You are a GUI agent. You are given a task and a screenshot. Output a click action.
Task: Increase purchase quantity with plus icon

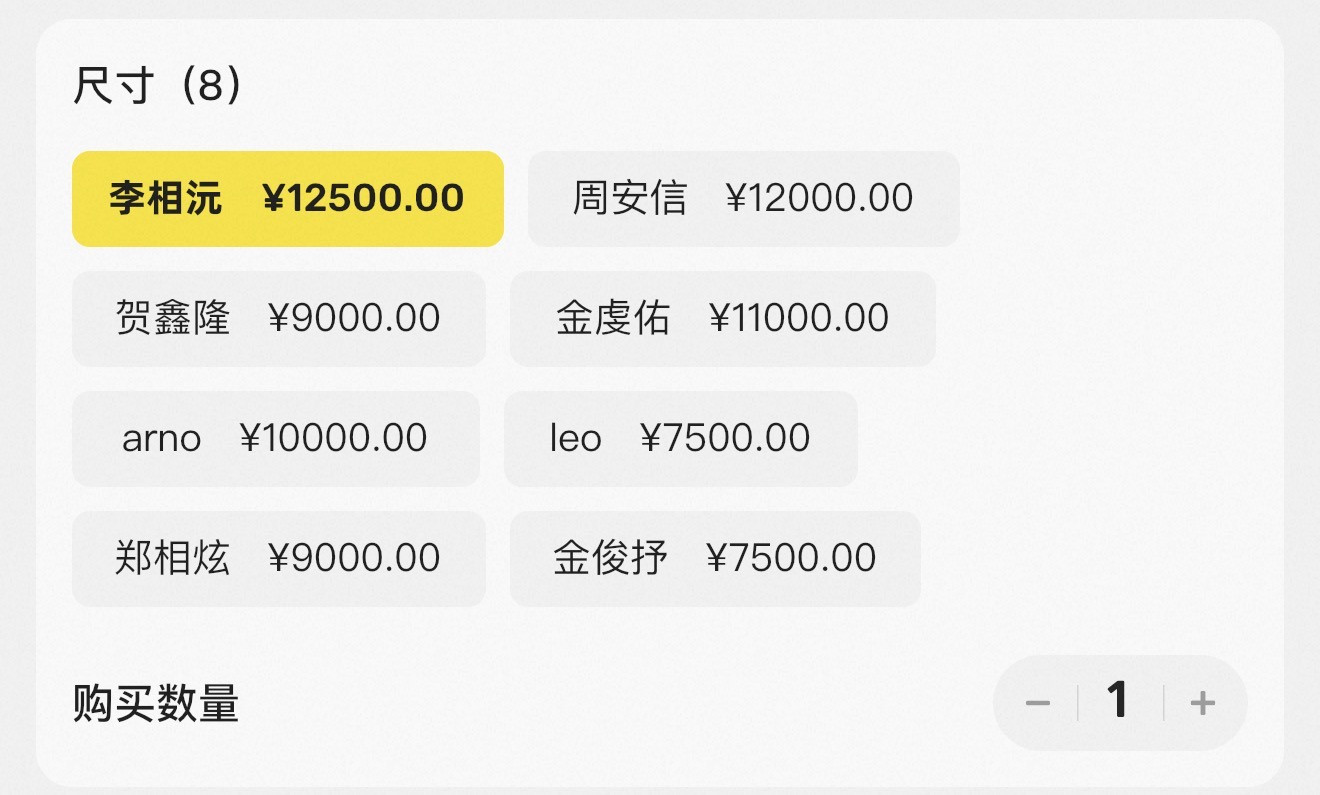pyautogui.click(x=1203, y=703)
